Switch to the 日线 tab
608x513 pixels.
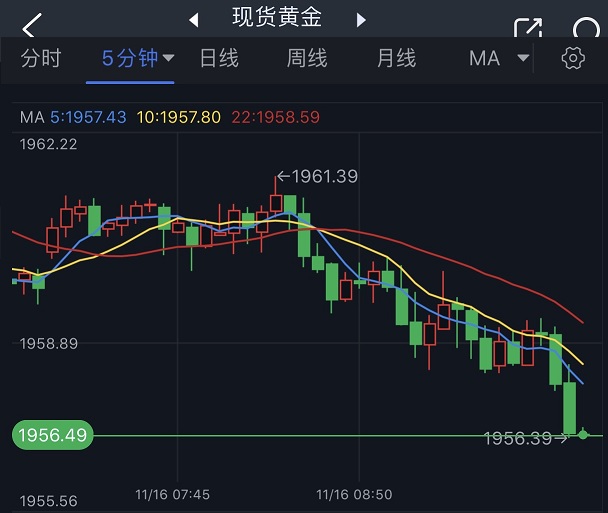coord(219,58)
